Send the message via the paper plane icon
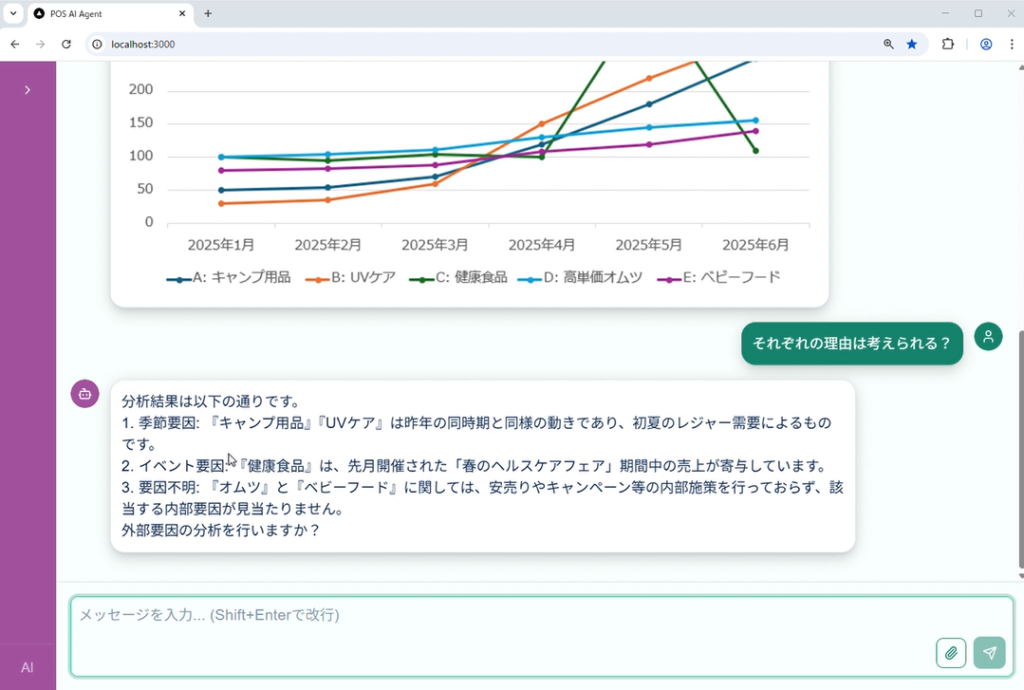This screenshot has height=690, width=1024. [x=988, y=652]
